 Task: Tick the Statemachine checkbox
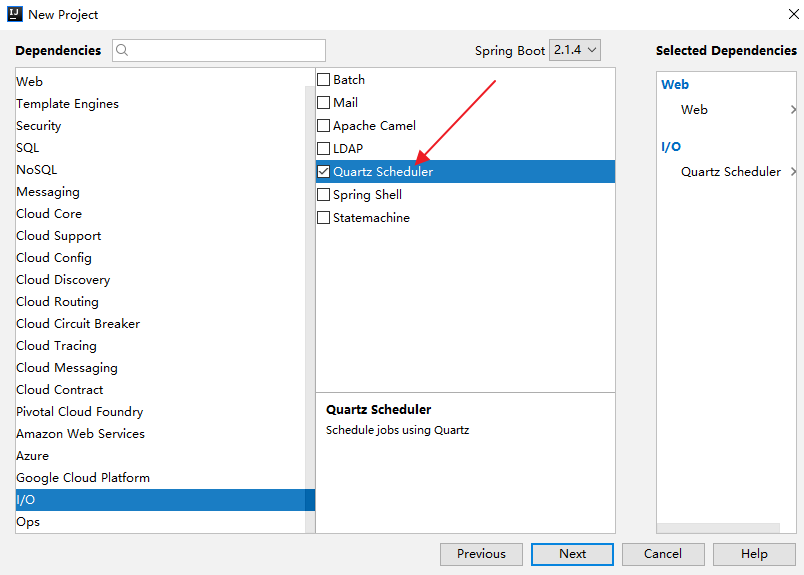324,217
